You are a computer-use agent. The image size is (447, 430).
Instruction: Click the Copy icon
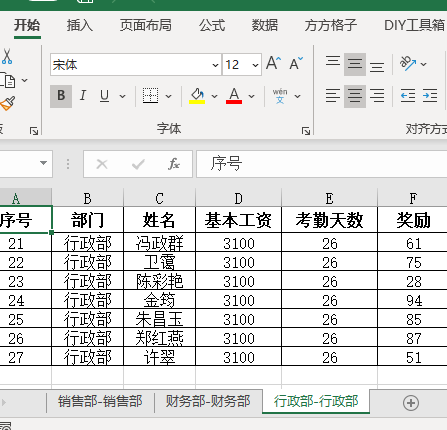point(8,80)
